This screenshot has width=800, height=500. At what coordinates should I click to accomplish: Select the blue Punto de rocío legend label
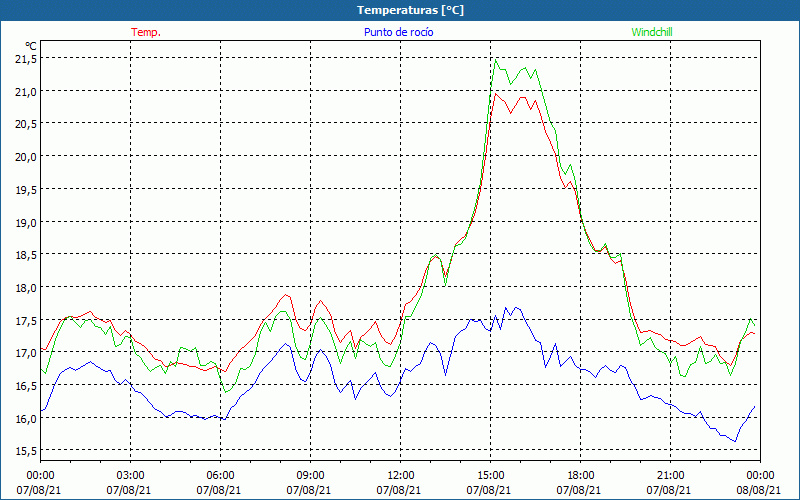click(398, 32)
